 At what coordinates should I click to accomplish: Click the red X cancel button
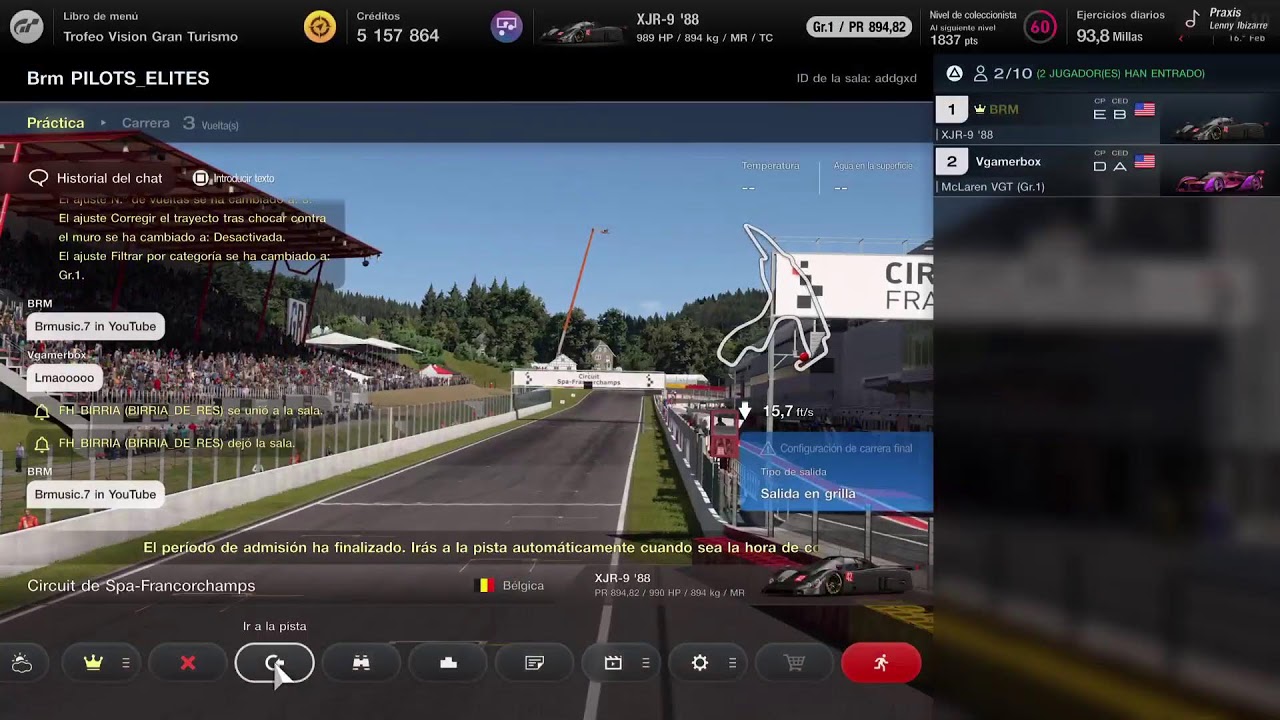(x=188, y=663)
